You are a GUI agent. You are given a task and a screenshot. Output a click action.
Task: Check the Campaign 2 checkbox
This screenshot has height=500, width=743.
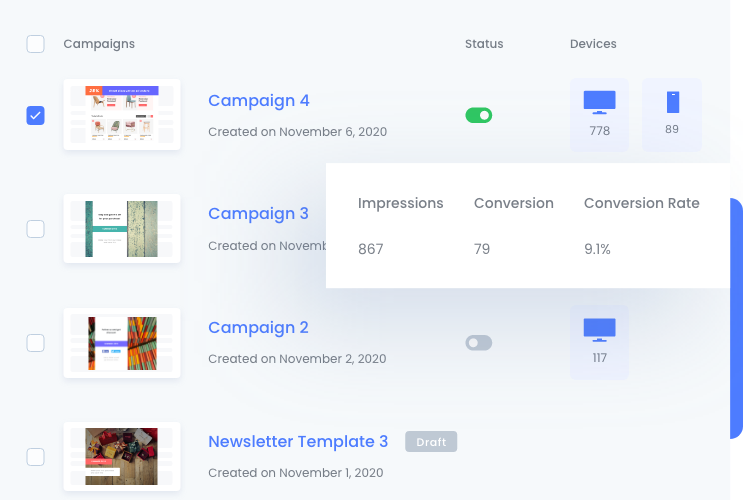click(36, 343)
